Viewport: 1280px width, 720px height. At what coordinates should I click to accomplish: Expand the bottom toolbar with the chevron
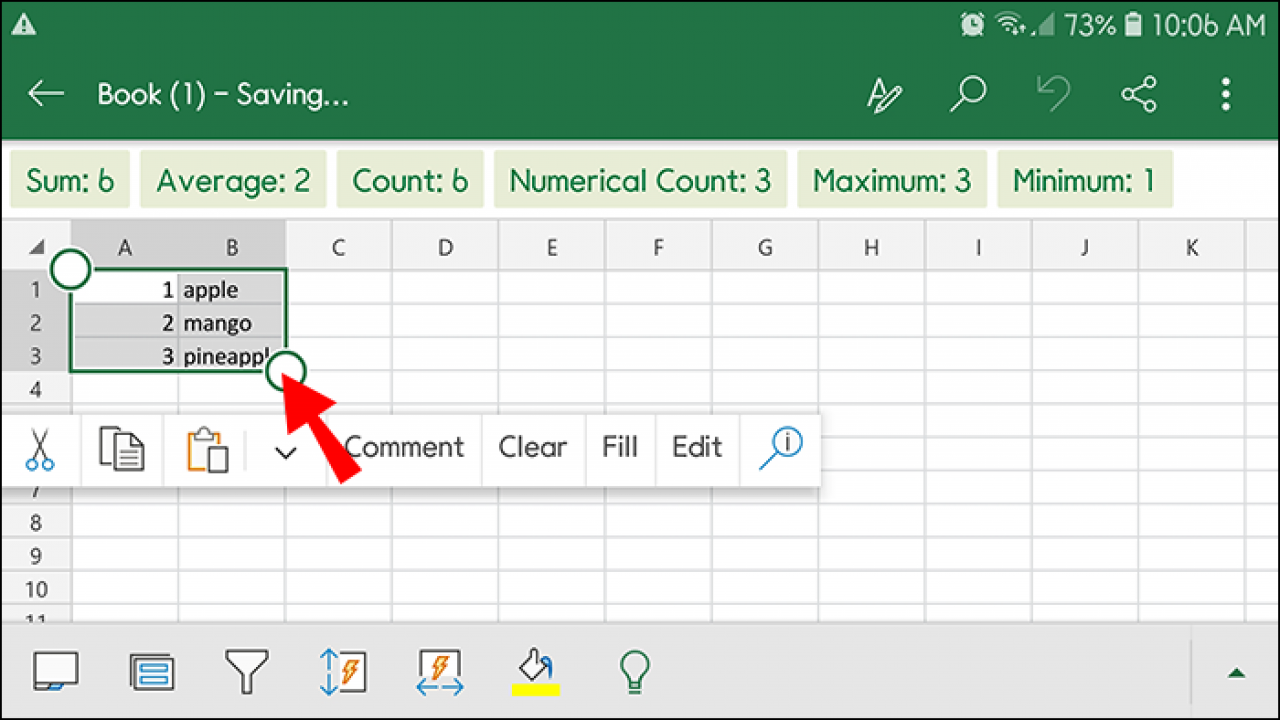1237,671
